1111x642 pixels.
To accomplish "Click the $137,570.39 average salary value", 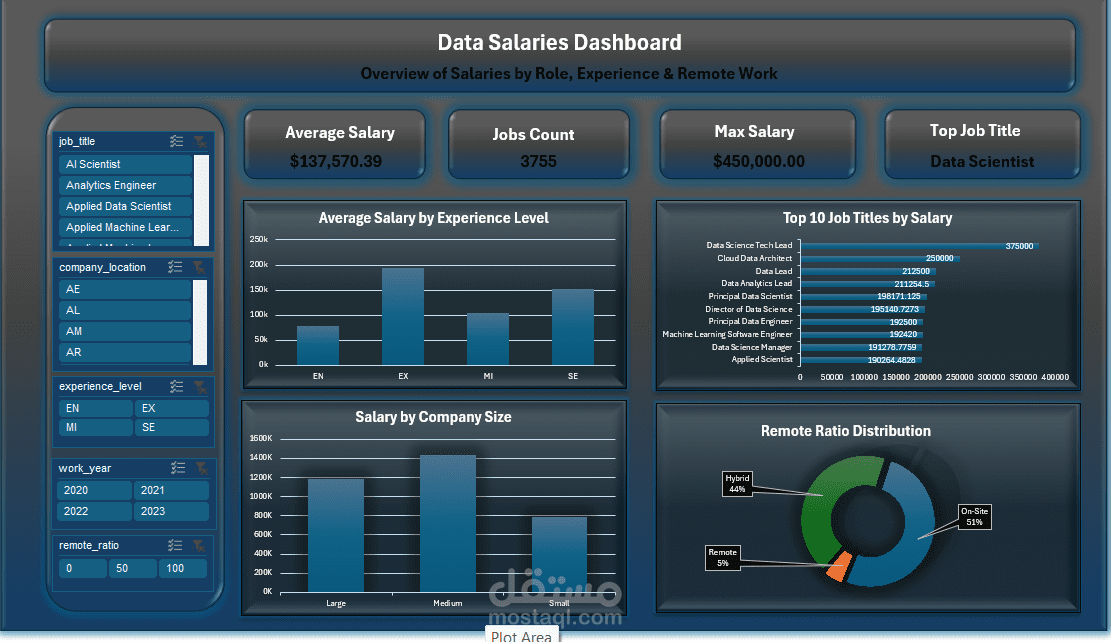I will tap(336, 162).
